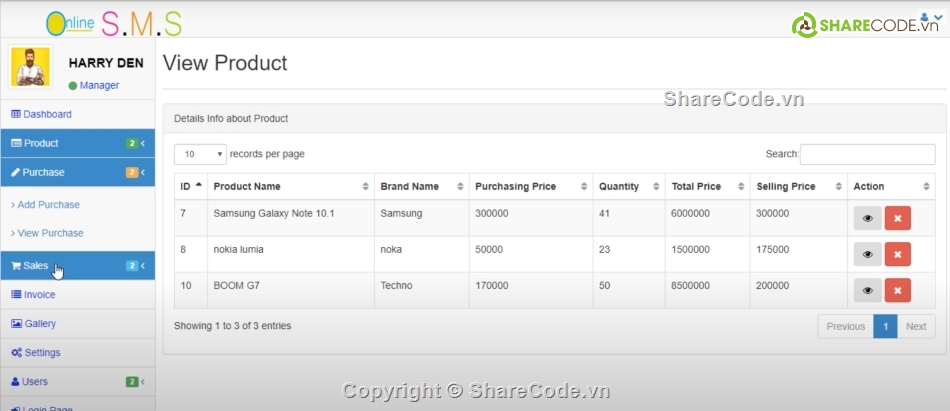The height and width of the screenshot is (411, 950).
Task: View BOOM G7 details via eye button
Action: point(868,290)
